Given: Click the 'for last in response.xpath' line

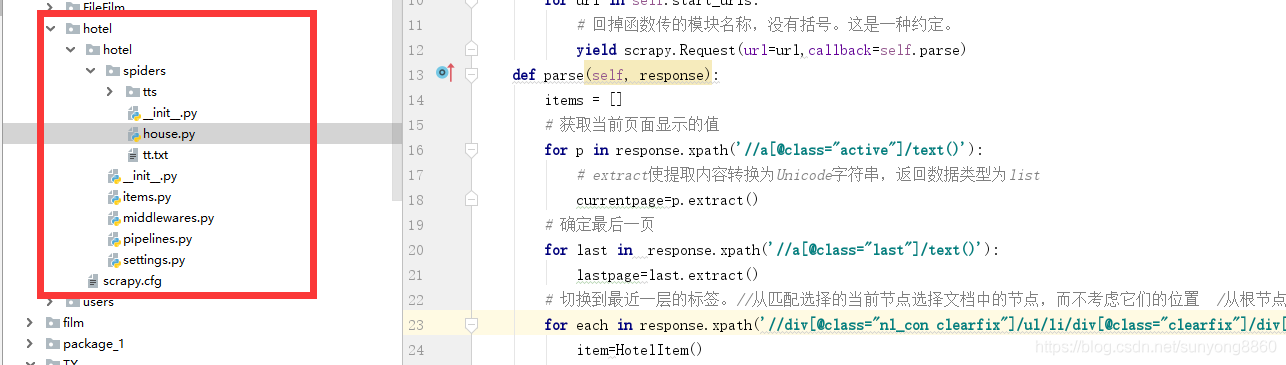Looking at the screenshot, I should click(772, 250).
